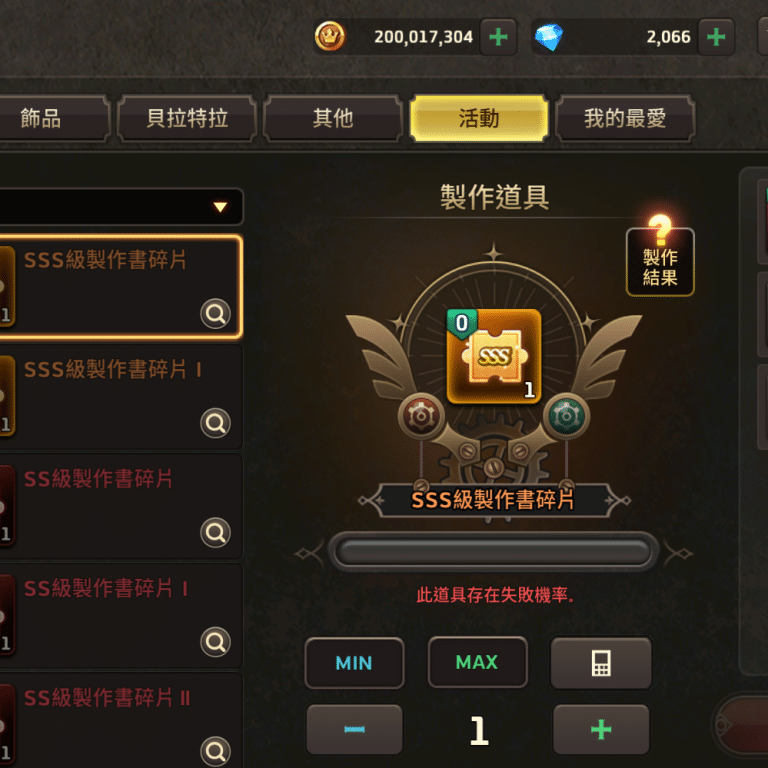Add diamonds with the green plus button
The width and height of the screenshot is (768, 768).
(716, 37)
